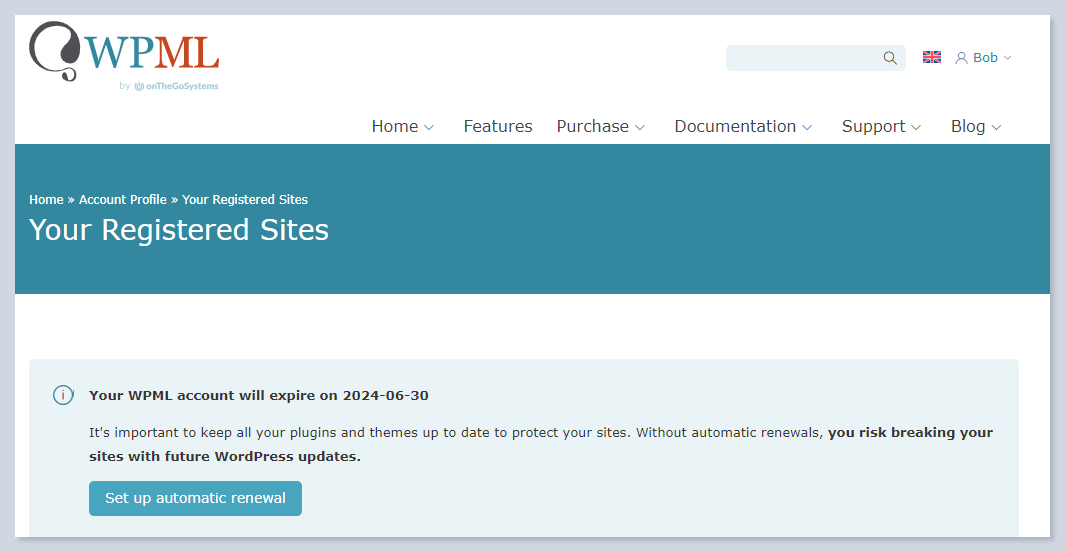
Task: Open the Features menu item
Action: (x=498, y=127)
